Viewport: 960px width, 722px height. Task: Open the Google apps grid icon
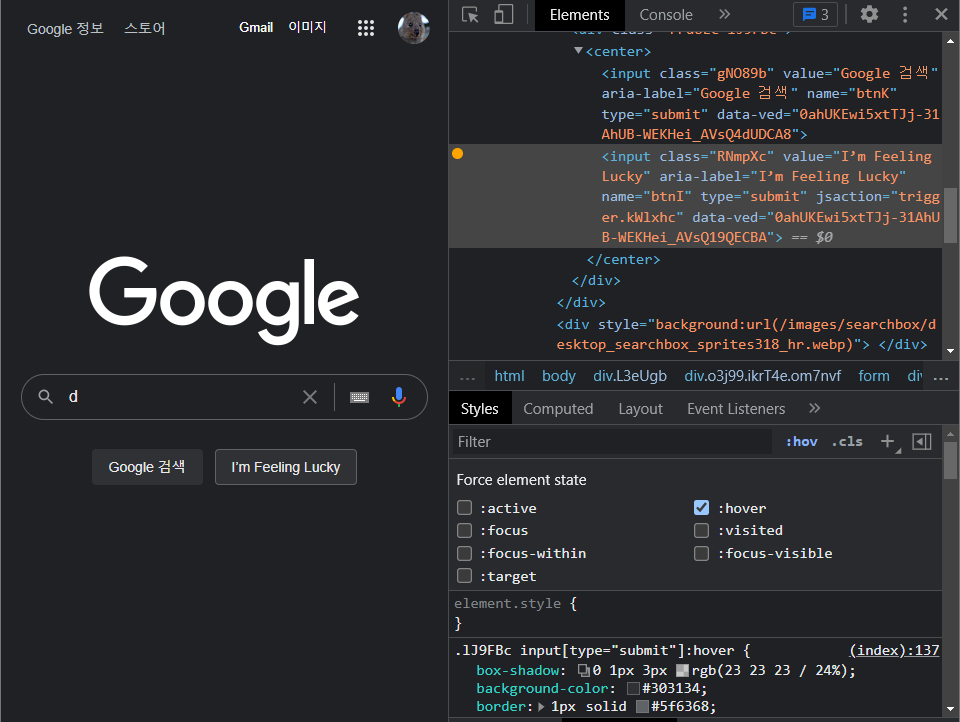click(x=366, y=28)
